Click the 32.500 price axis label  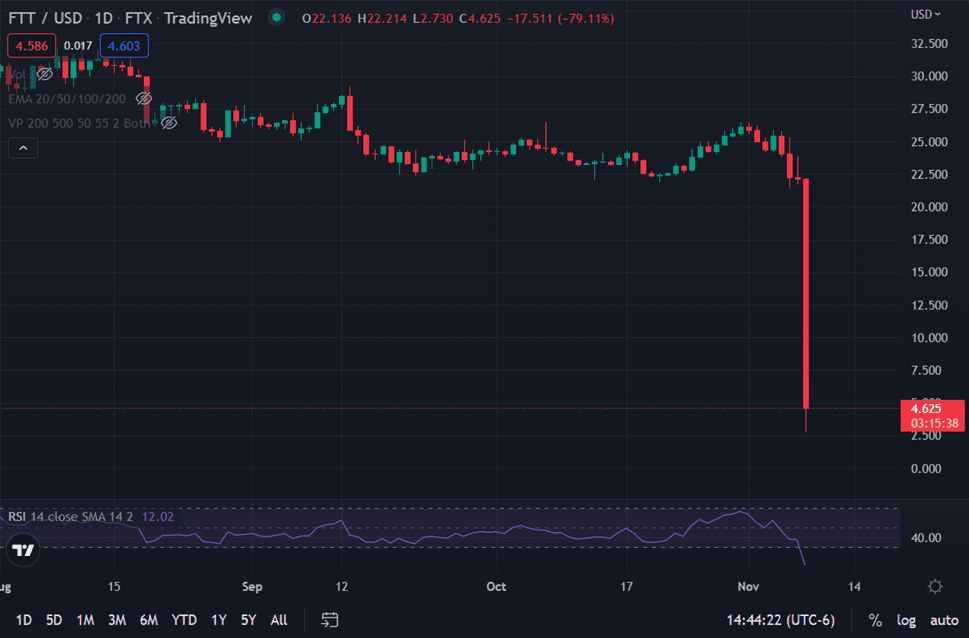point(929,43)
